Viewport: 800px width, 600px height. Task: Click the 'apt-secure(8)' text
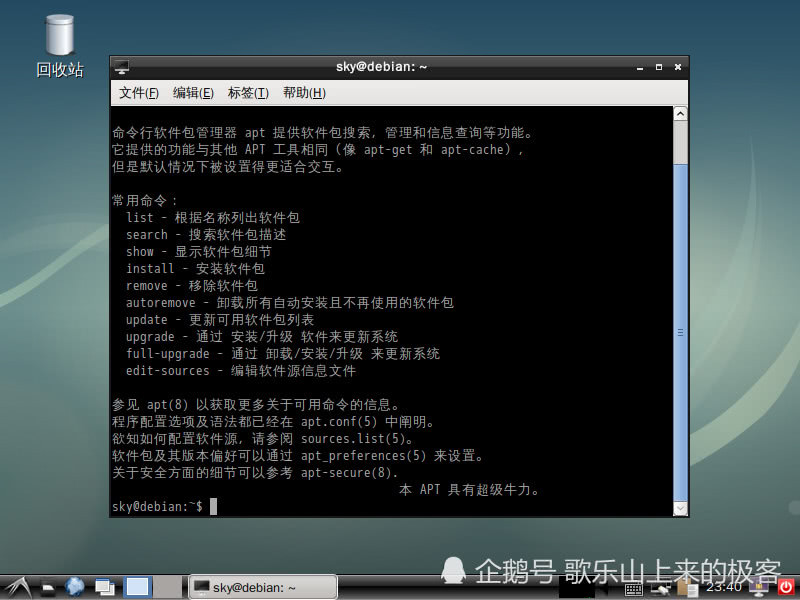pyautogui.click(x=346, y=472)
